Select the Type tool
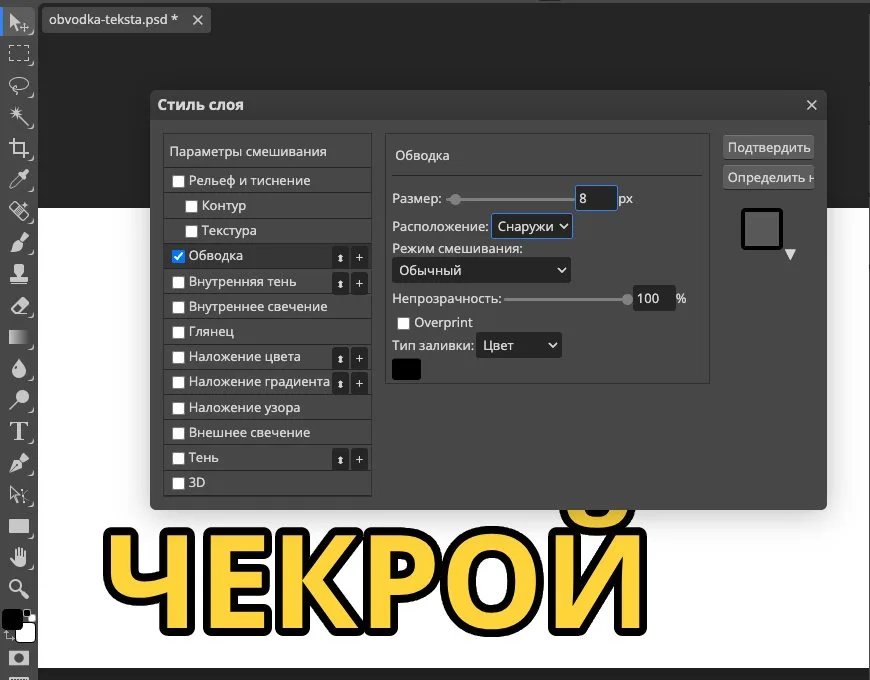The height and width of the screenshot is (680, 870). [x=18, y=431]
